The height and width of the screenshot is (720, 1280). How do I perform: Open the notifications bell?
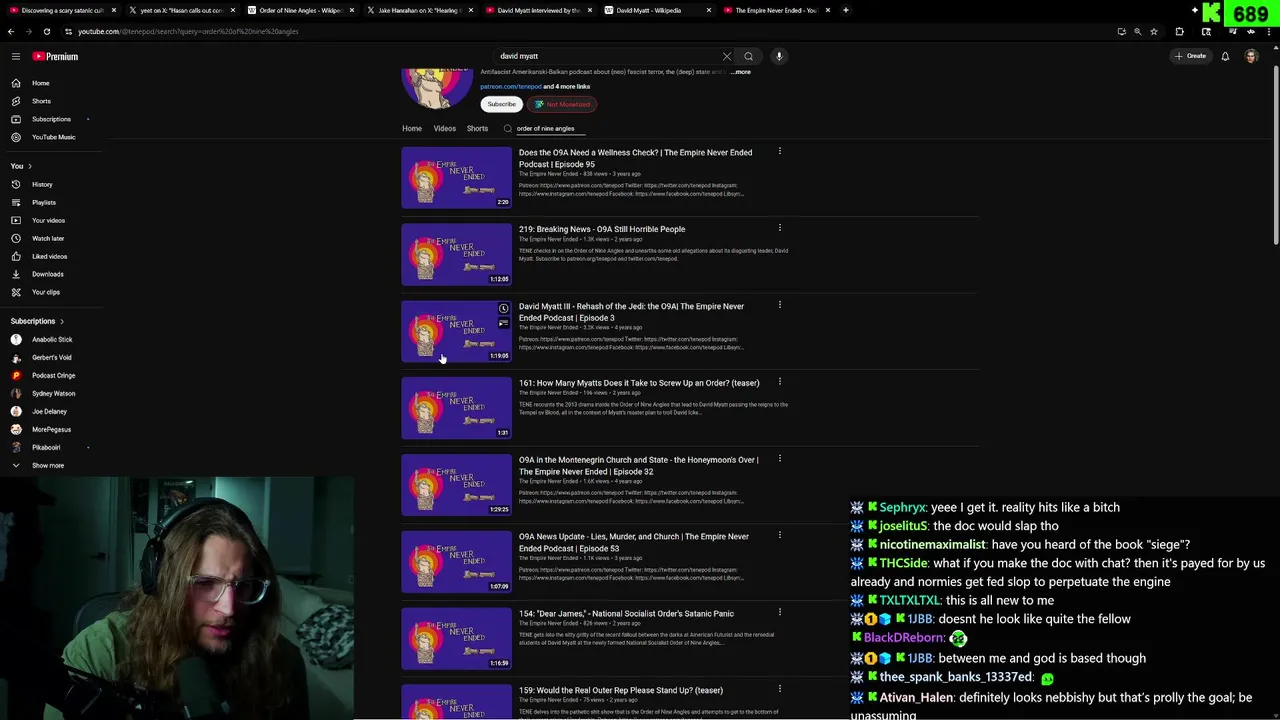coord(1225,56)
